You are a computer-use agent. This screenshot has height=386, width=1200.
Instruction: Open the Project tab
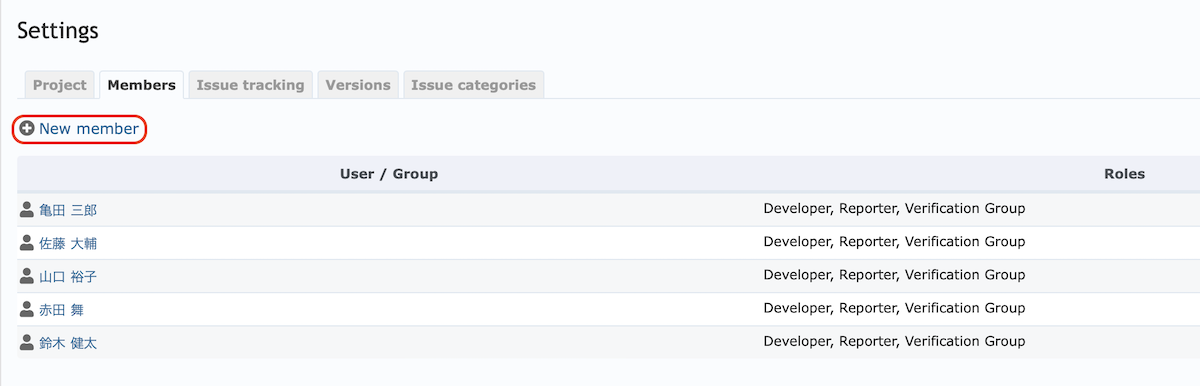(x=60, y=85)
